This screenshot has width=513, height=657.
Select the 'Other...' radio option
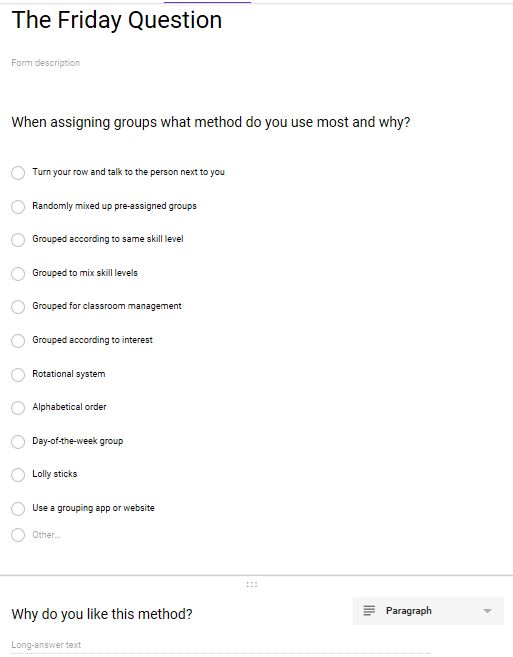pyautogui.click(x=18, y=535)
